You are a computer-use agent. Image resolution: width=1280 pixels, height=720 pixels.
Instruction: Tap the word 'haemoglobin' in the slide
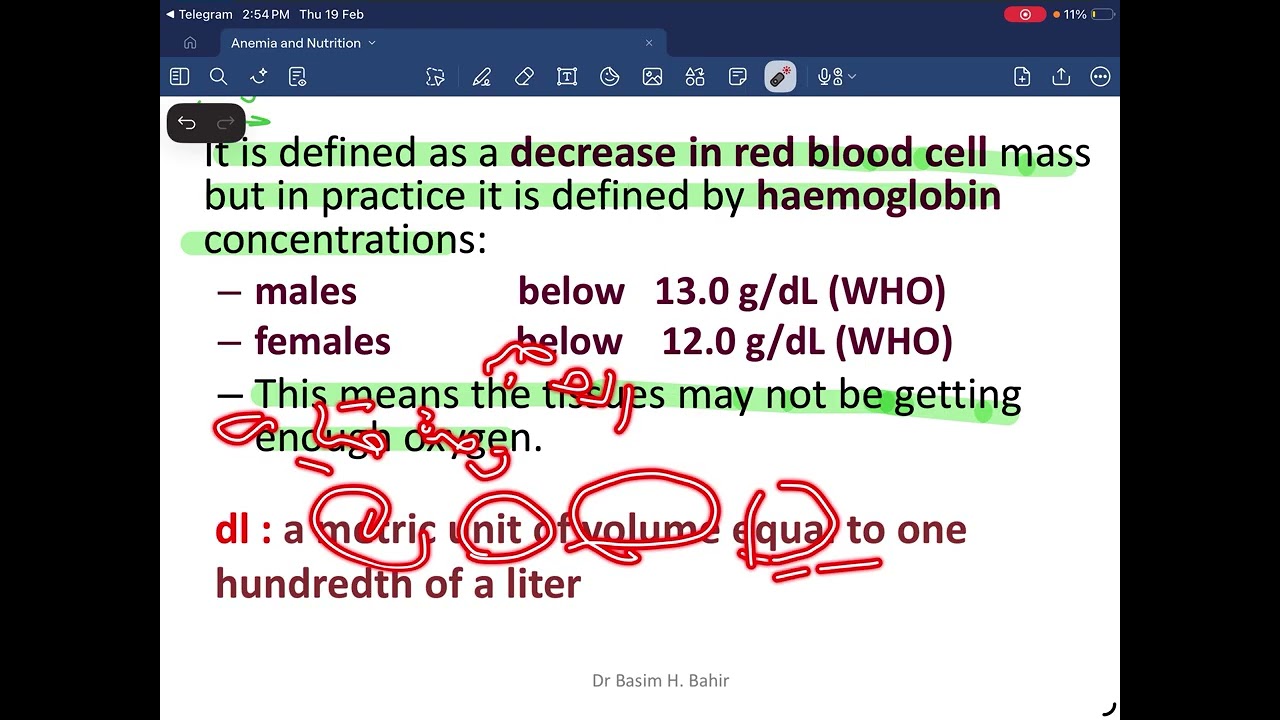click(x=879, y=196)
